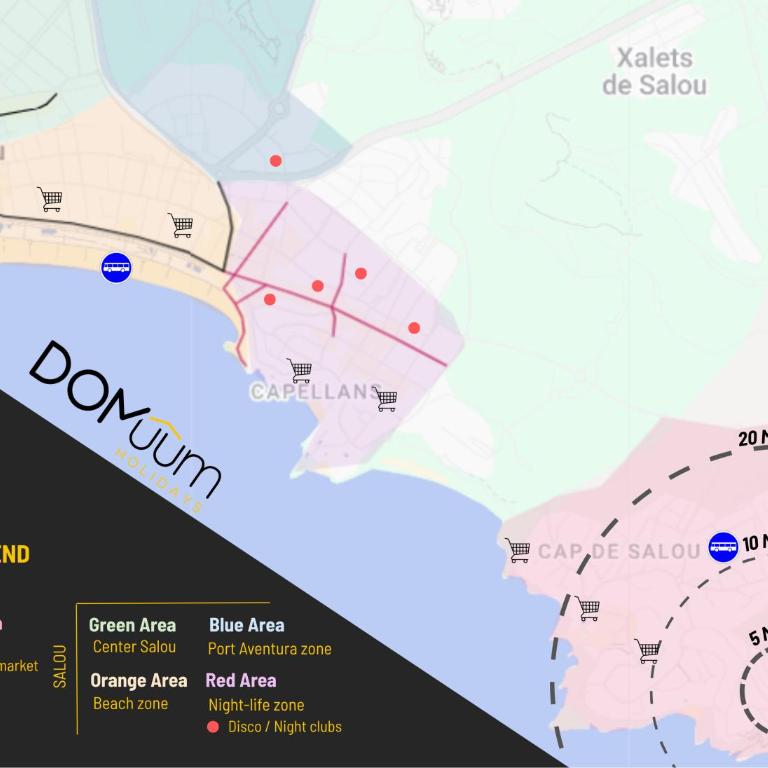Click the shopping cart just above the CAPELLANS label

point(300,370)
